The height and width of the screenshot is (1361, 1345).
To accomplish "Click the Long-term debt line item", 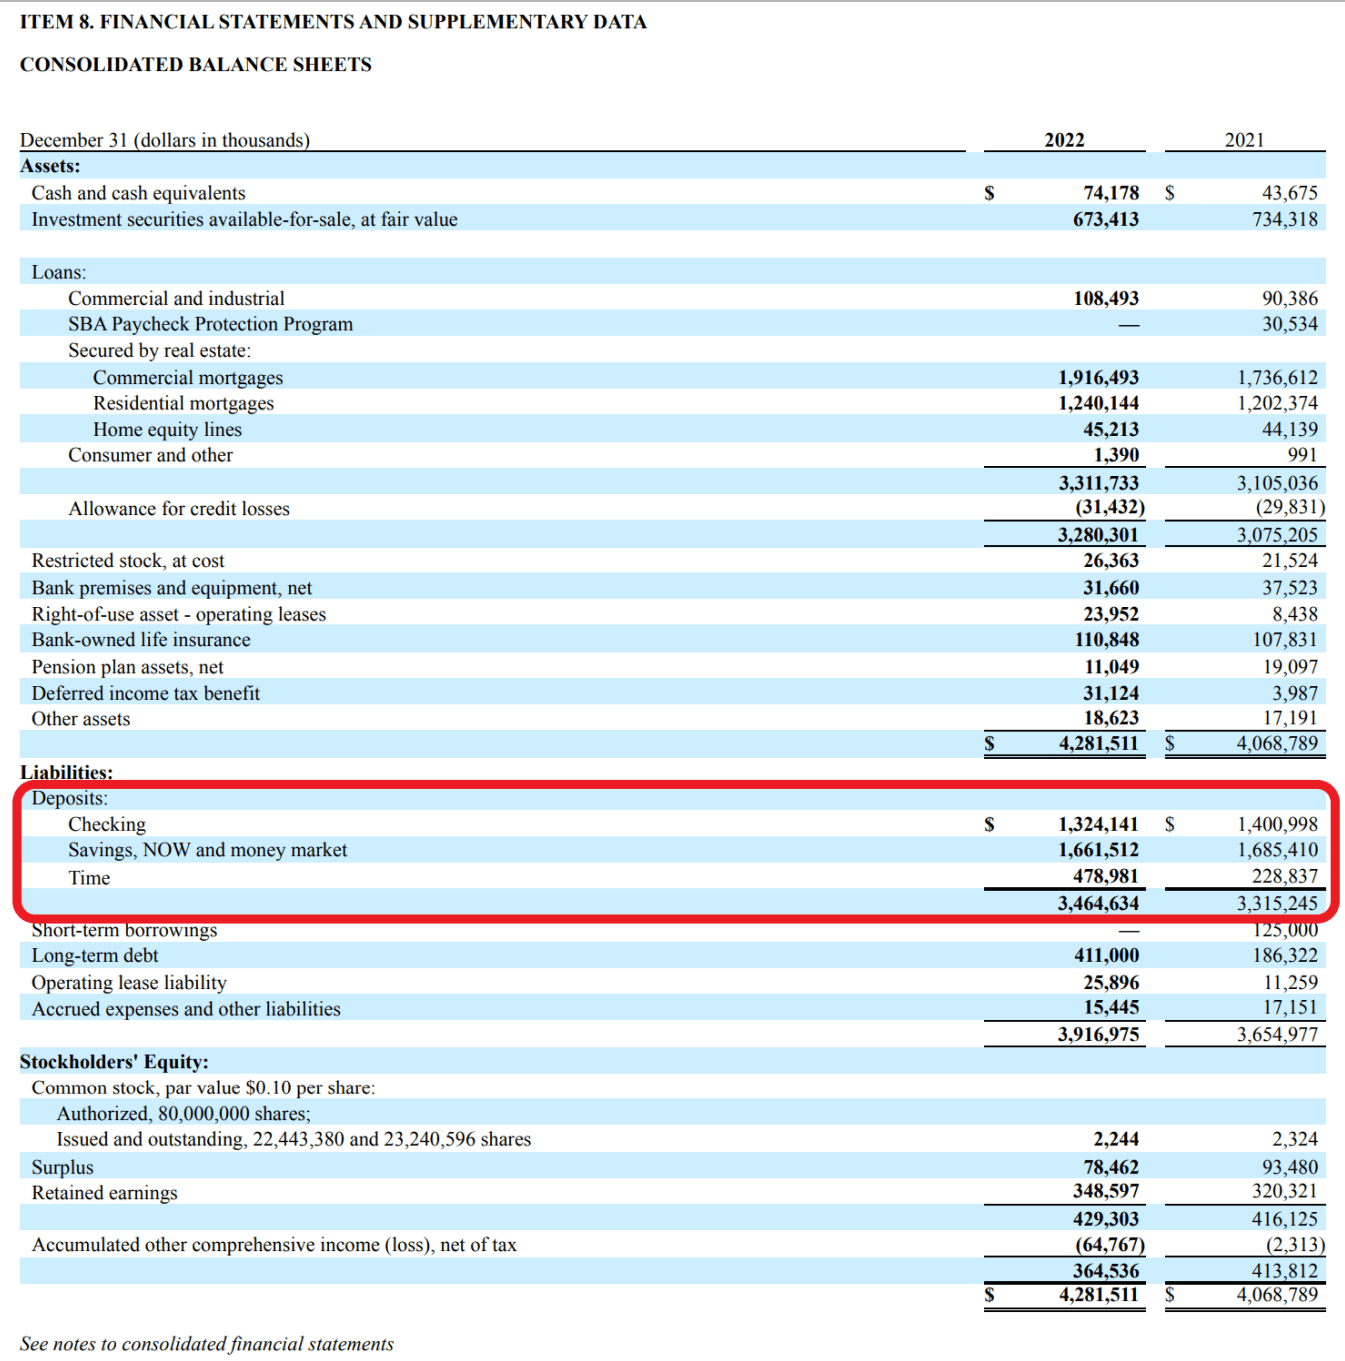I will [x=95, y=955].
